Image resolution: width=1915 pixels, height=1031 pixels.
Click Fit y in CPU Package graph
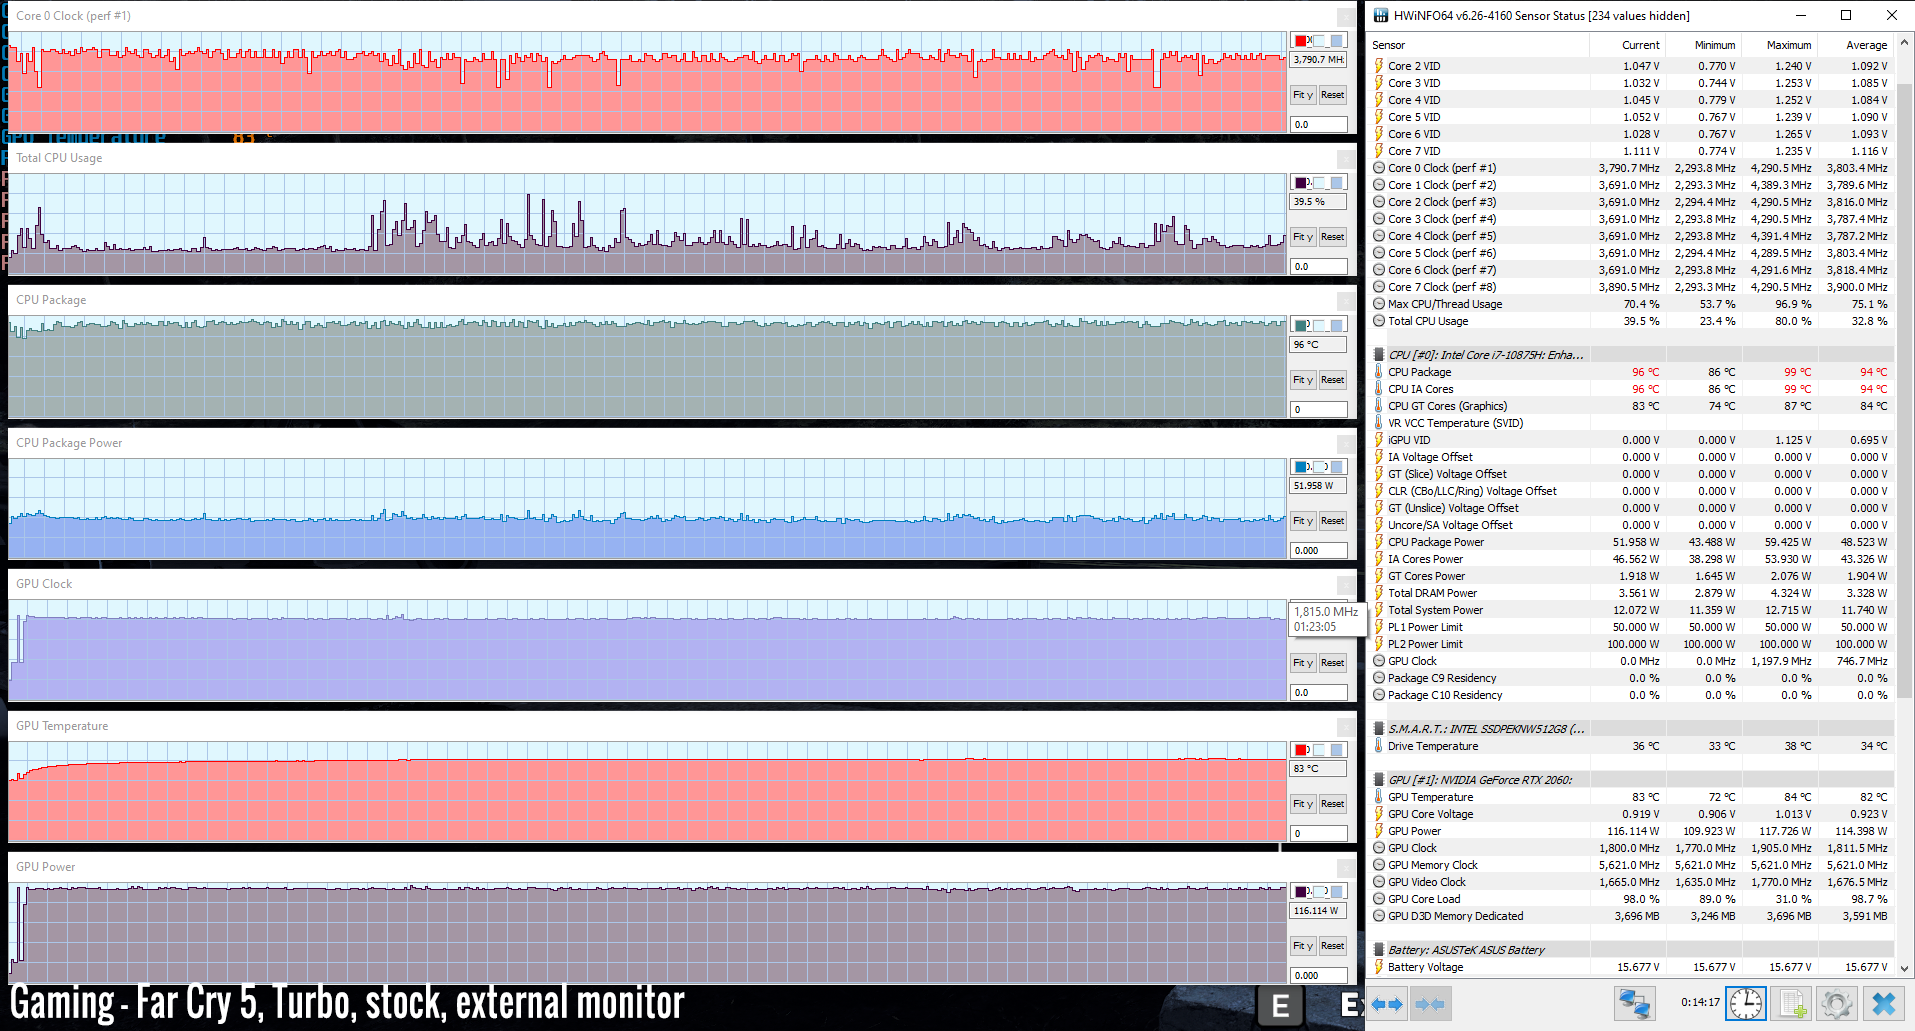click(x=1302, y=380)
